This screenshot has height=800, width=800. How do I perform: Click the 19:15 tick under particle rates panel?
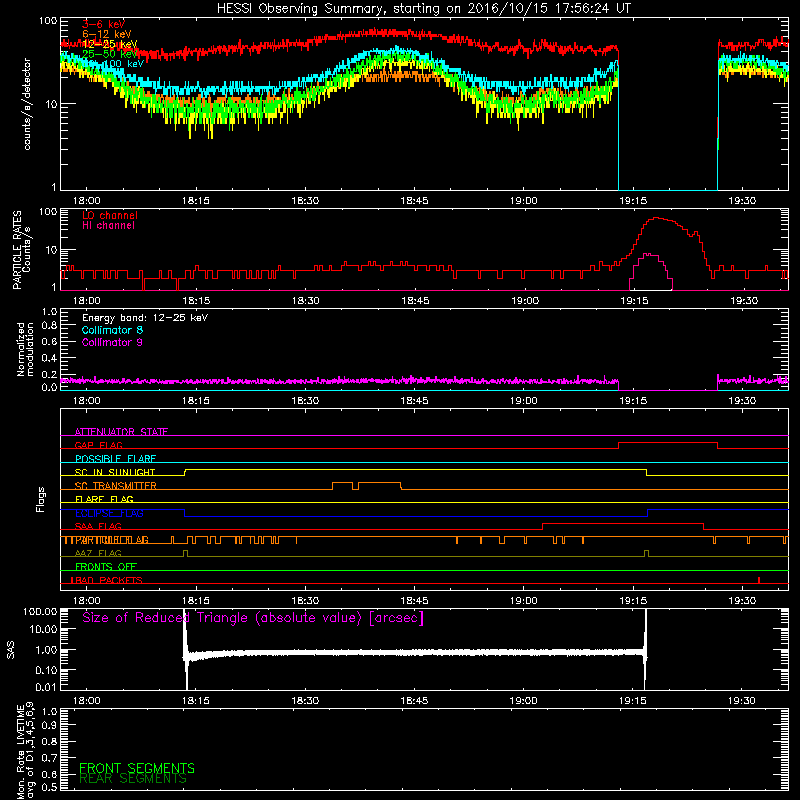click(x=634, y=301)
